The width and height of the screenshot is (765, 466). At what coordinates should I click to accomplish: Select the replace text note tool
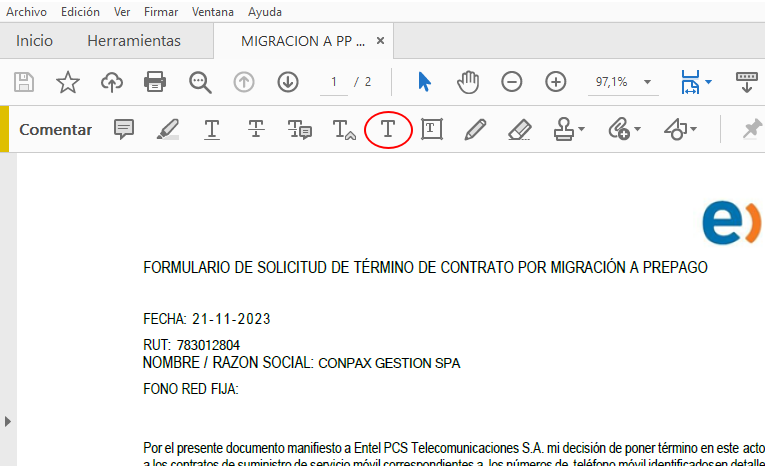point(300,130)
